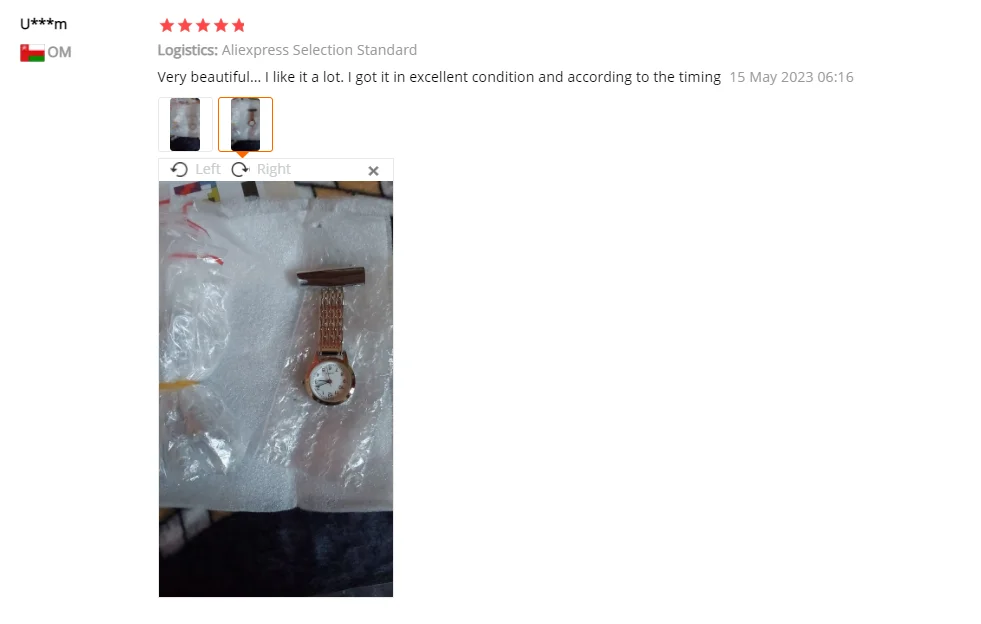Rotate the photo left using the counterclockwise icon
This screenshot has height=624, width=981.
[179, 170]
